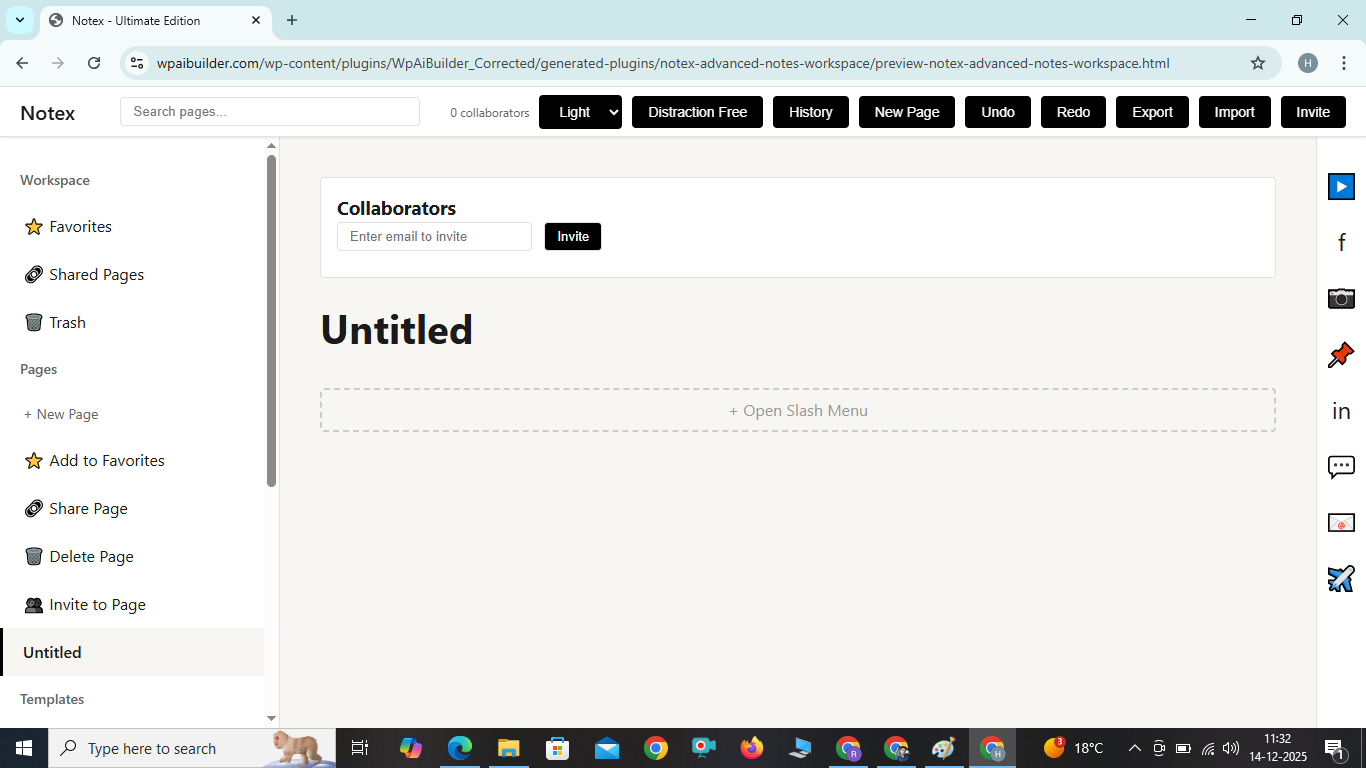Click the email envelope icon in right sidebar

(1341, 523)
